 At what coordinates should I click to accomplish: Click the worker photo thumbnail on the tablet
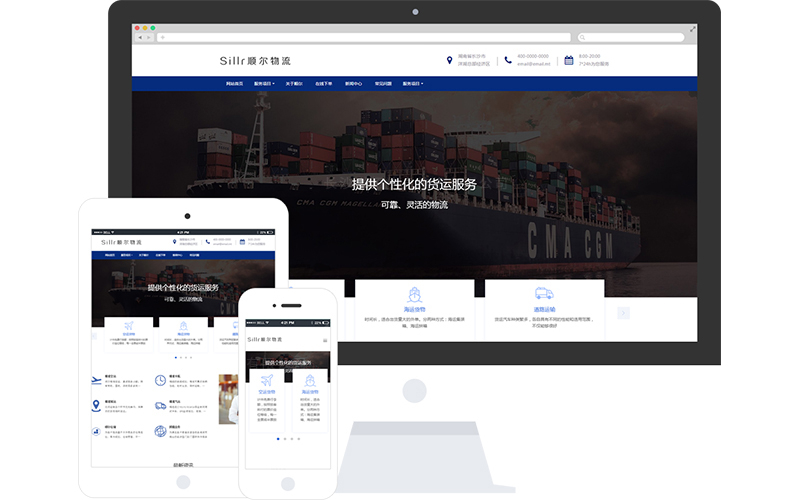pyautogui.click(x=229, y=399)
